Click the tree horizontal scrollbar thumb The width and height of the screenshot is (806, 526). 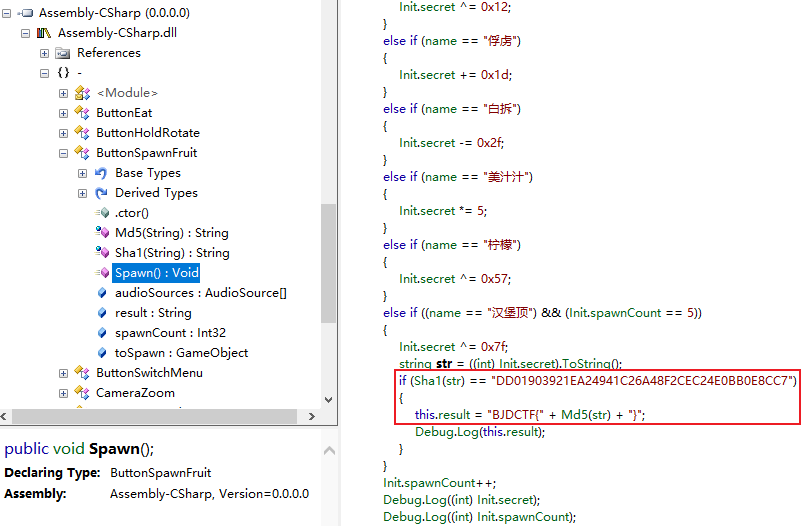tap(154, 416)
